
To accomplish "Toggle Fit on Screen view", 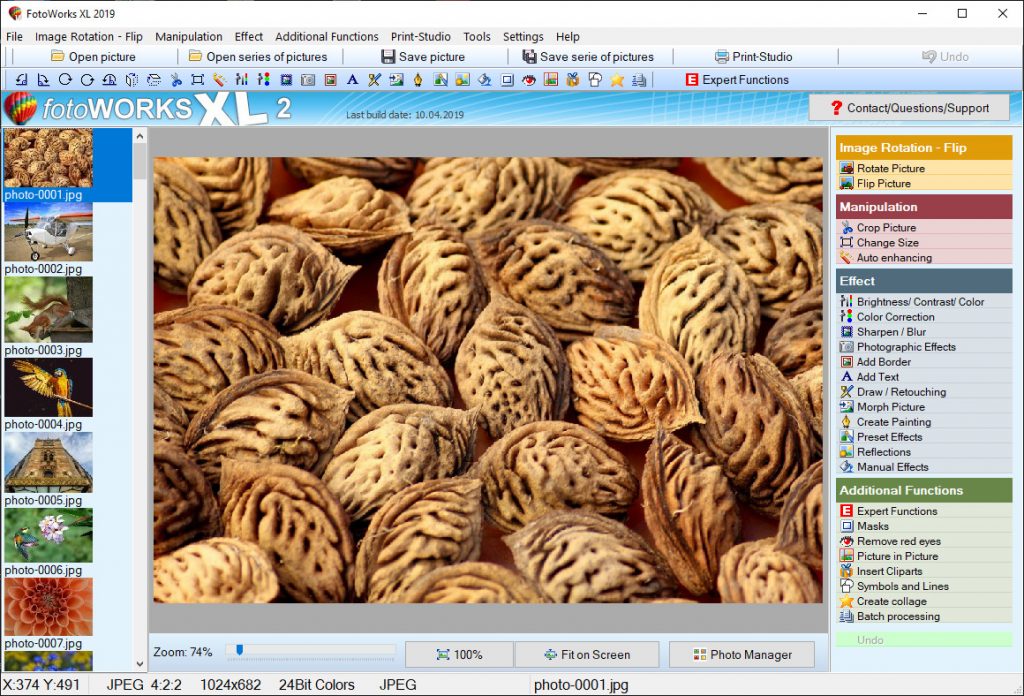I will (587, 654).
